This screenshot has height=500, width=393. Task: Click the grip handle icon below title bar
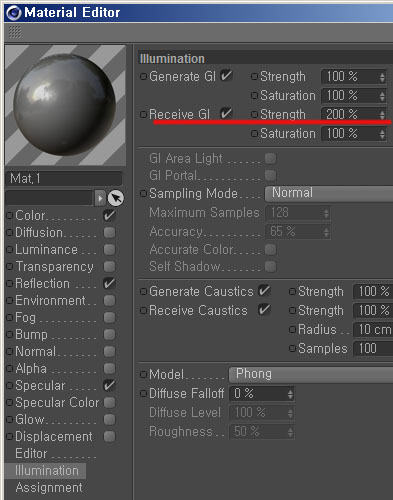point(15,32)
